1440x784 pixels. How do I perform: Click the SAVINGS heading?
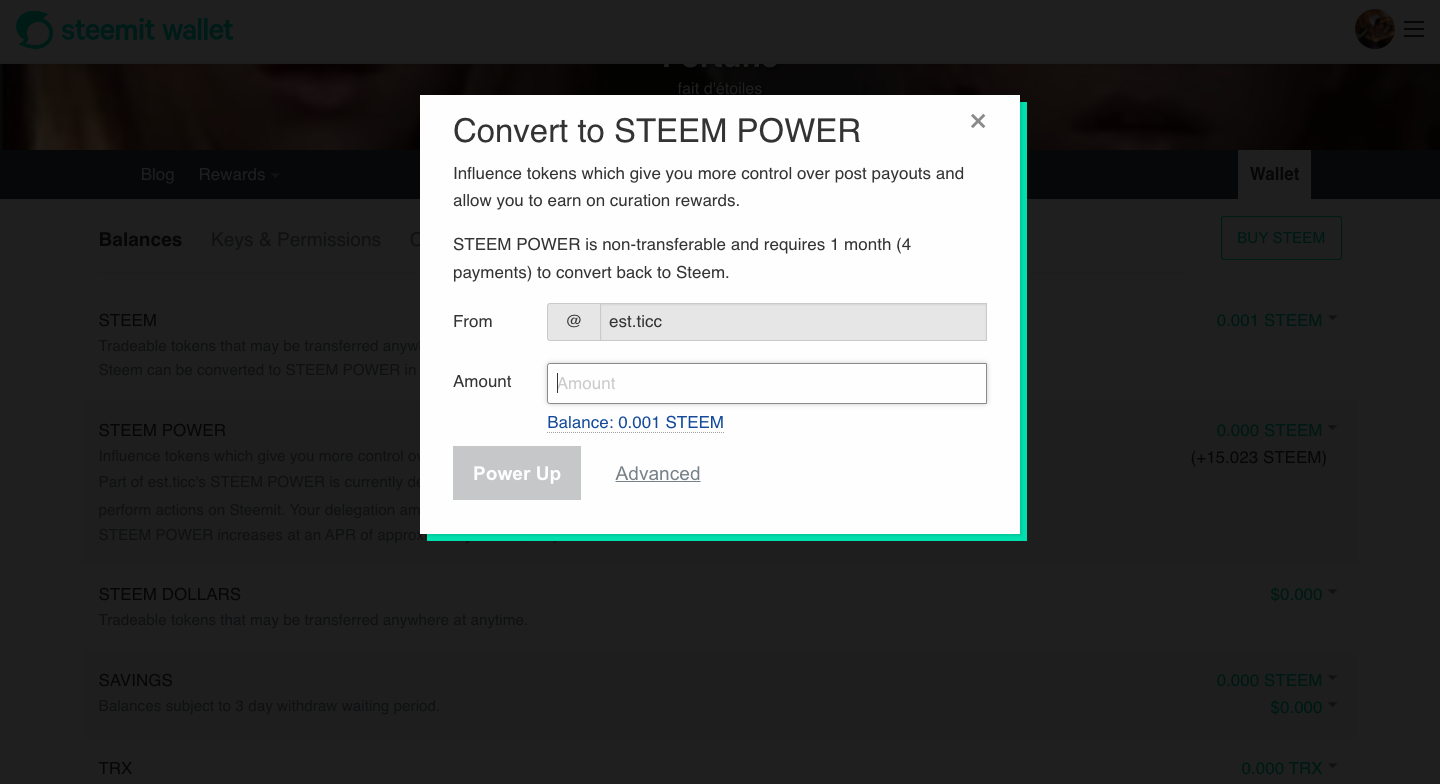pyautogui.click(x=136, y=680)
